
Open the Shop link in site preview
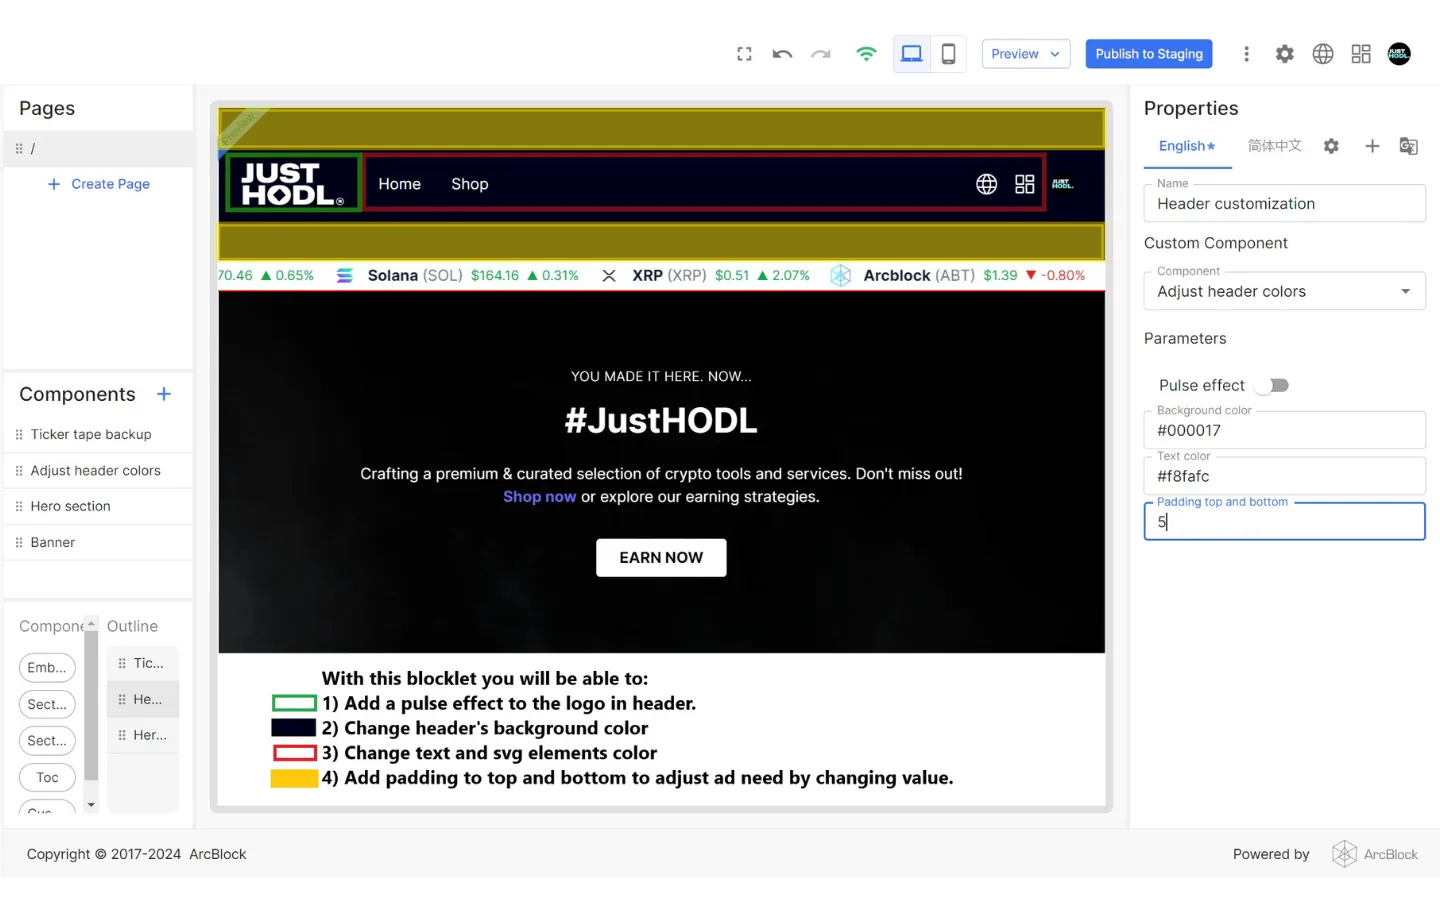(x=469, y=184)
